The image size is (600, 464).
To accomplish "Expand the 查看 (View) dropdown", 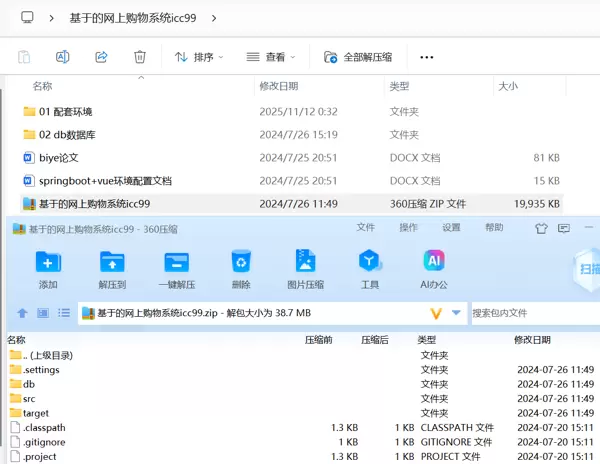I will pos(272,57).
